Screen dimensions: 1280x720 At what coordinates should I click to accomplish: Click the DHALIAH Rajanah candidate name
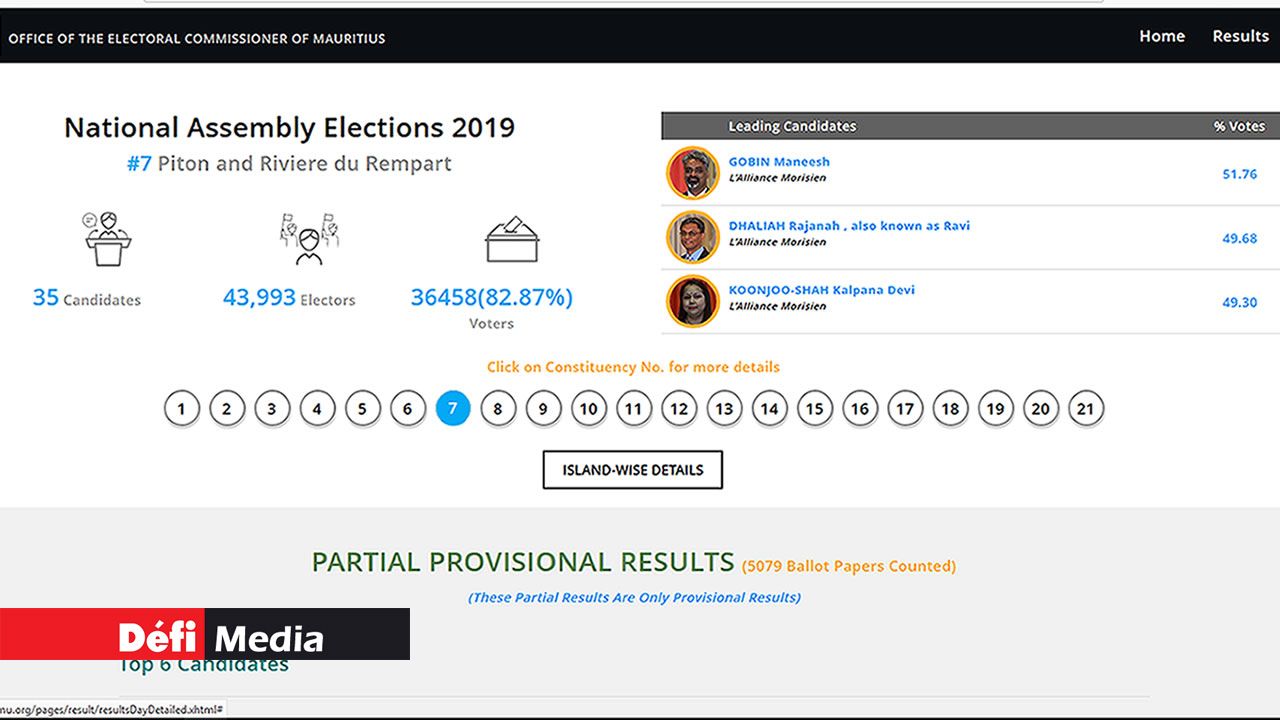point(849,226)
